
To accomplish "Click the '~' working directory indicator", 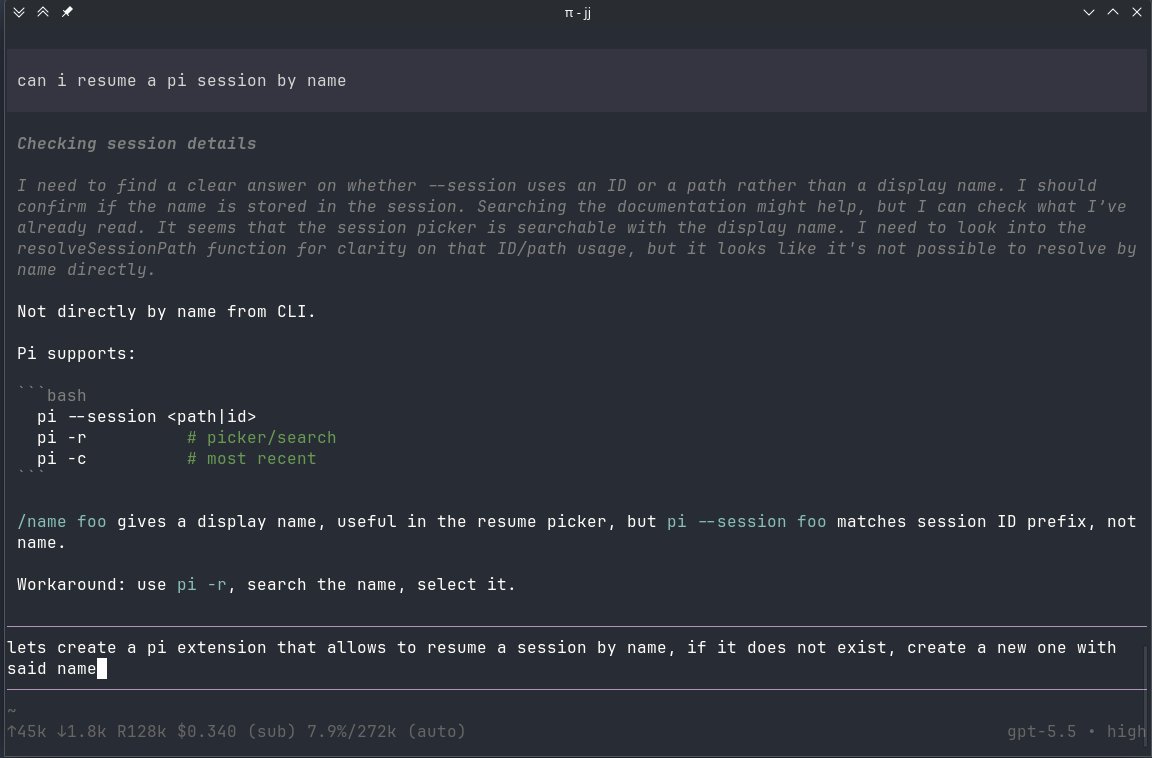I will coord(11,710).
